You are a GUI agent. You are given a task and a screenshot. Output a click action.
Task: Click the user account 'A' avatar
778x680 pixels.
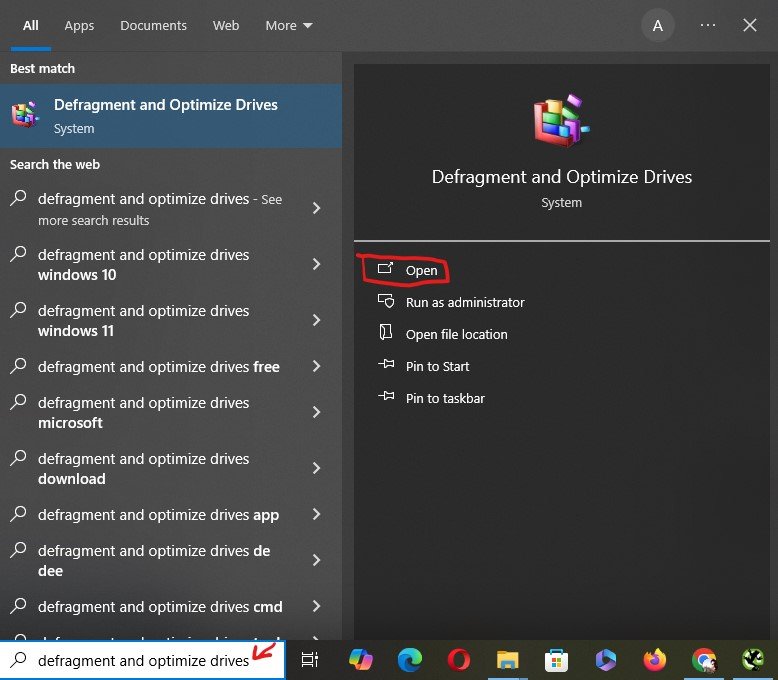[657, 26]
